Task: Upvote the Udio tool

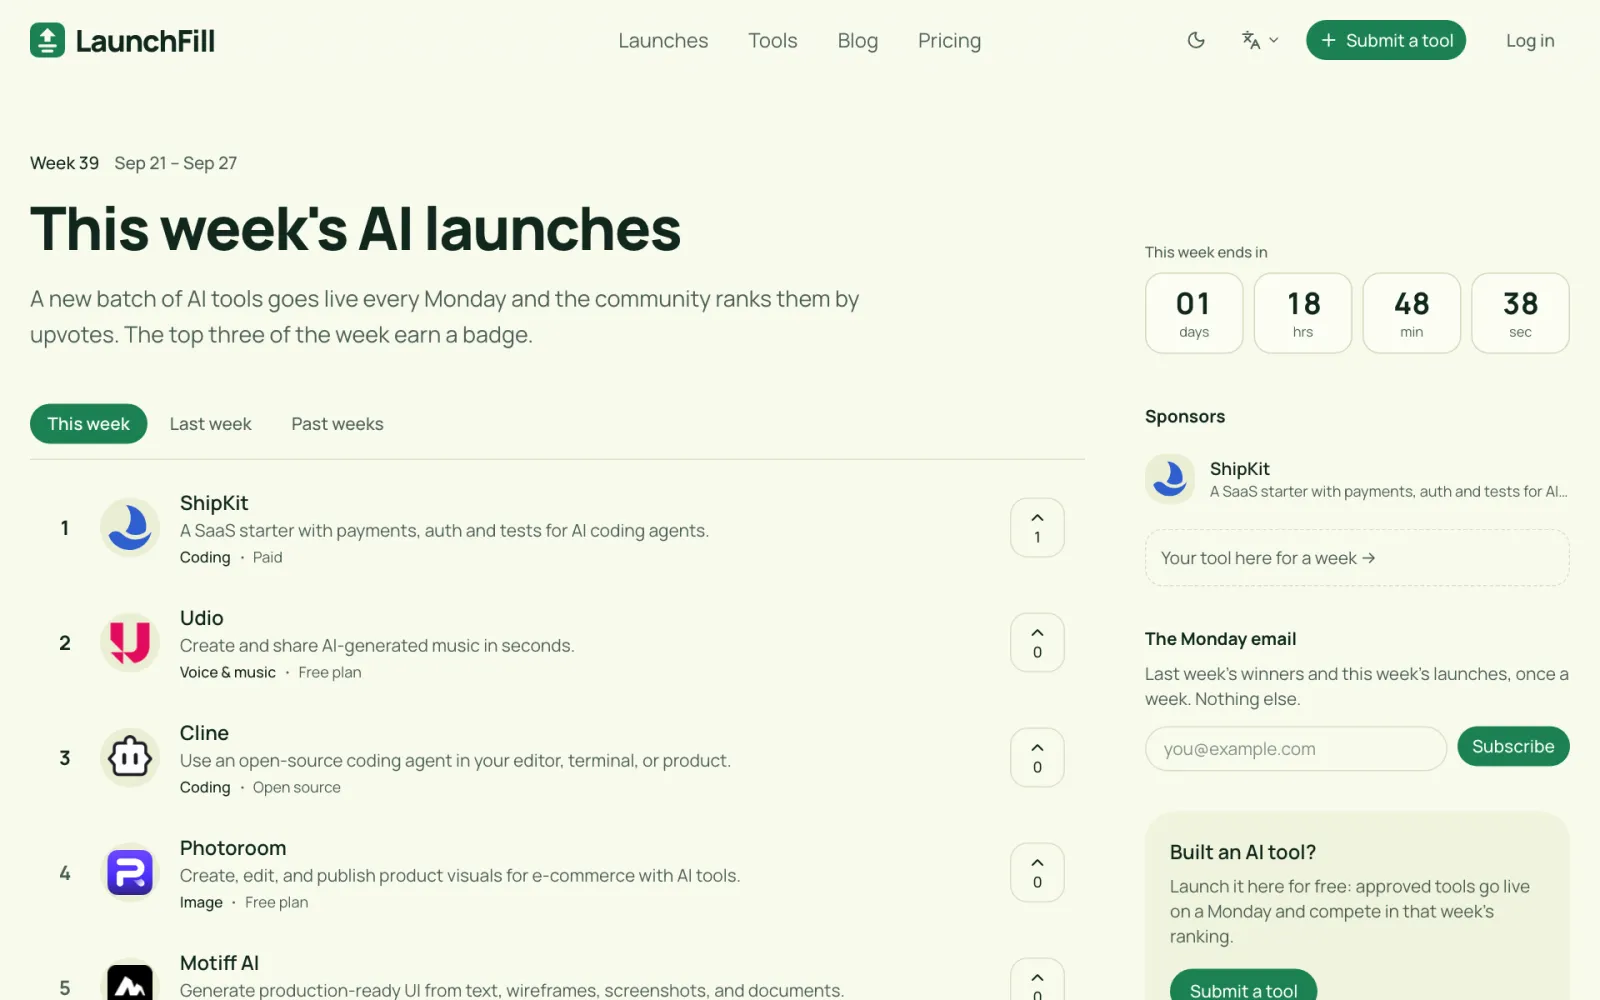Action: 1037,643
